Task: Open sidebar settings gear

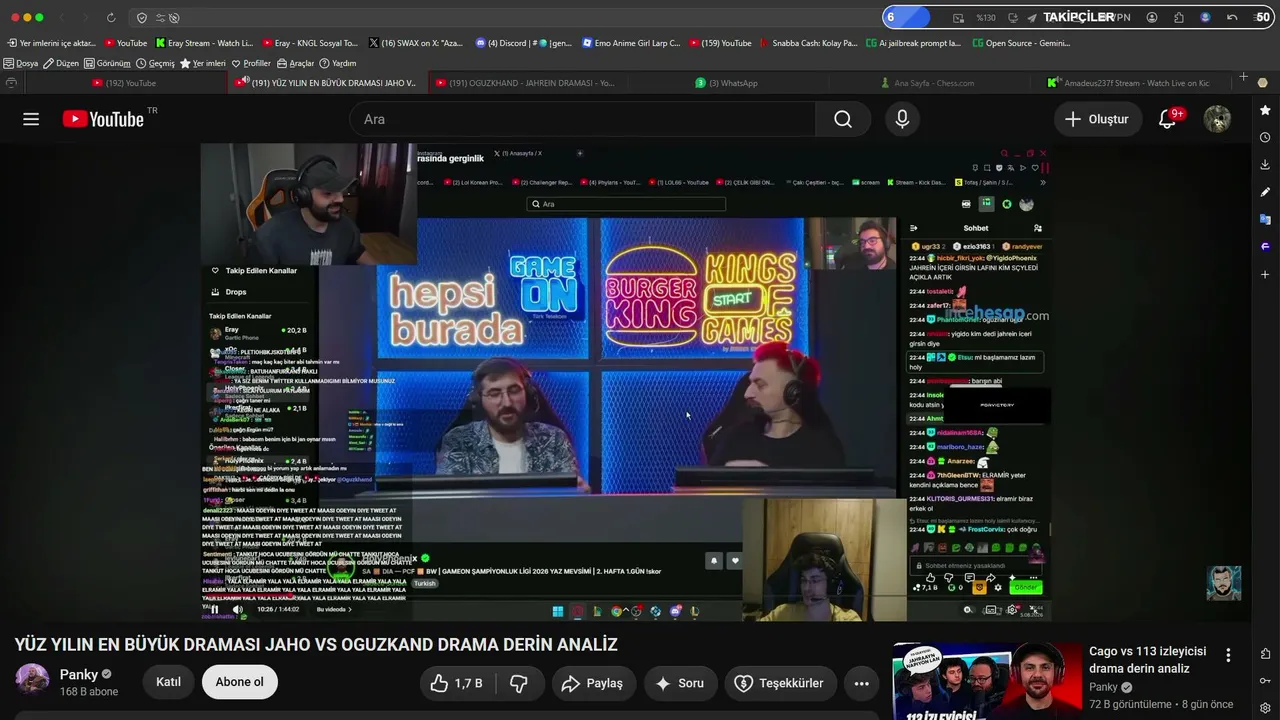Action: (1265, 707)
